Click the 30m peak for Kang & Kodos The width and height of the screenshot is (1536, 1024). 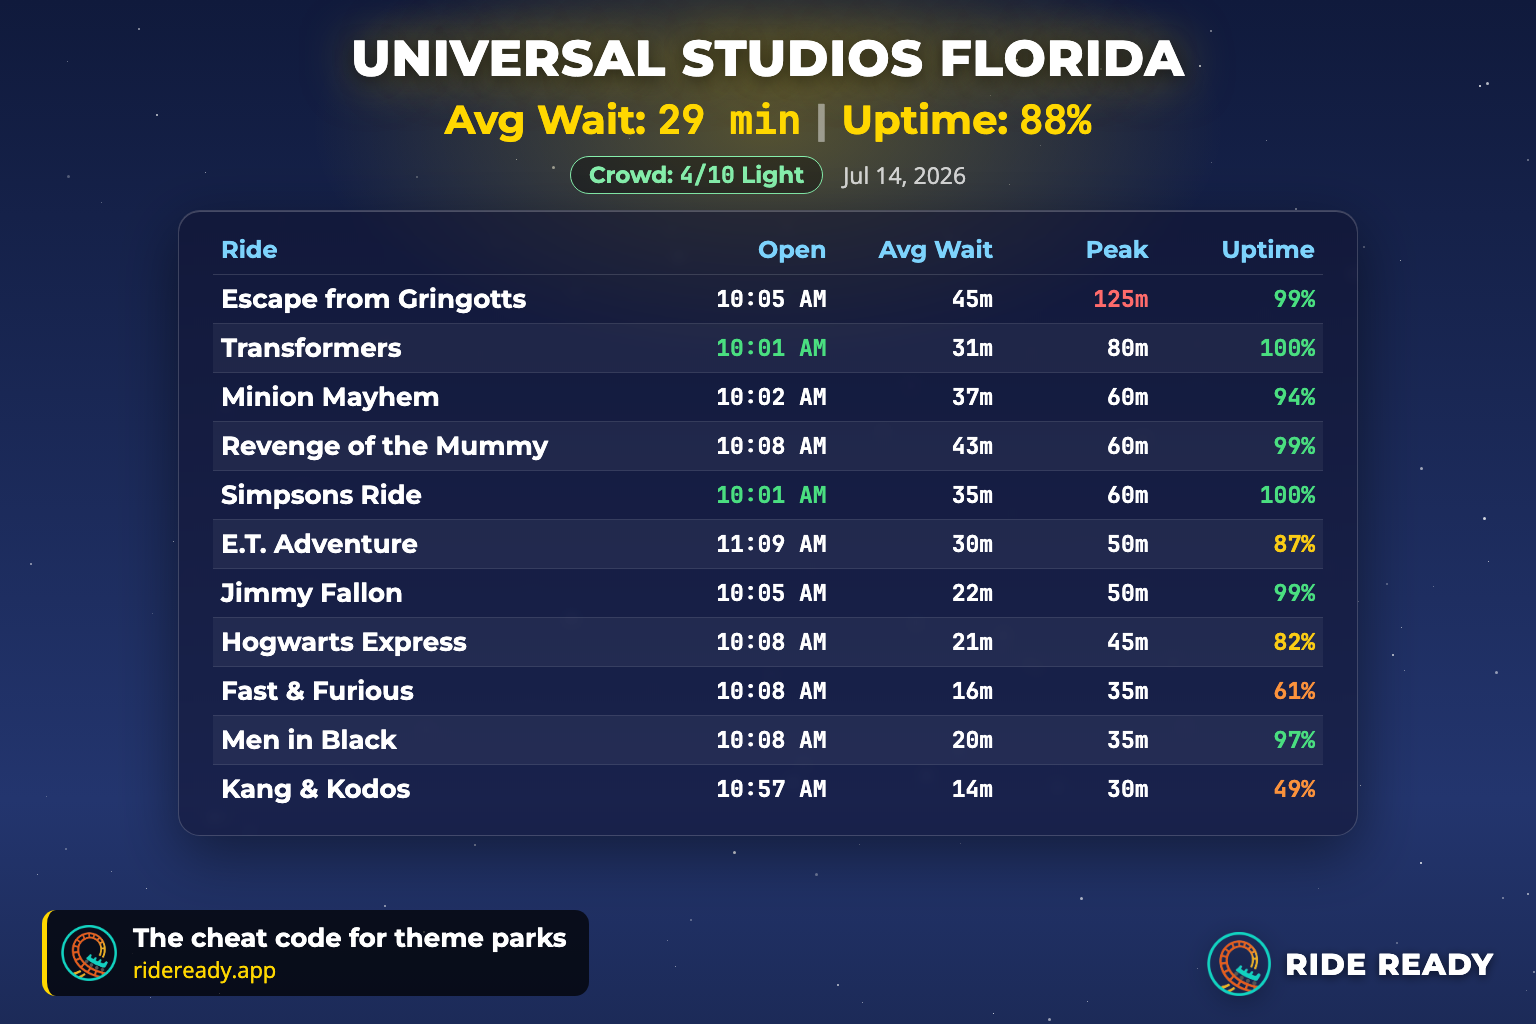point(1128,789)
